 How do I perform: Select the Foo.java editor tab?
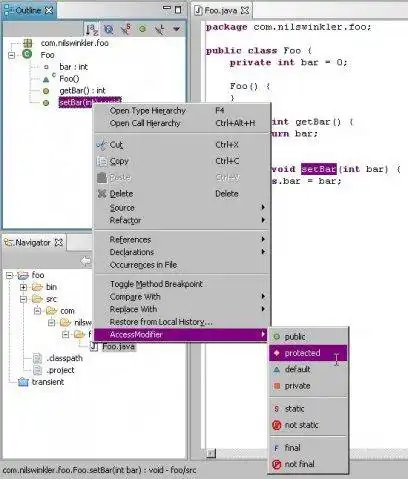[221, 11]
